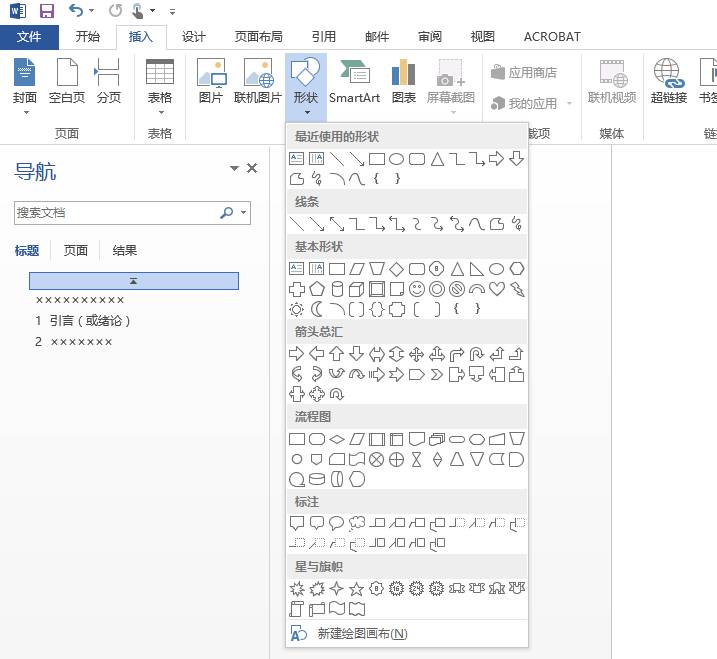Image resolution: width=717 pixels, height=659 pixels.
Task: Select the lightning bolt shape
Action: (x=517, y=289)
